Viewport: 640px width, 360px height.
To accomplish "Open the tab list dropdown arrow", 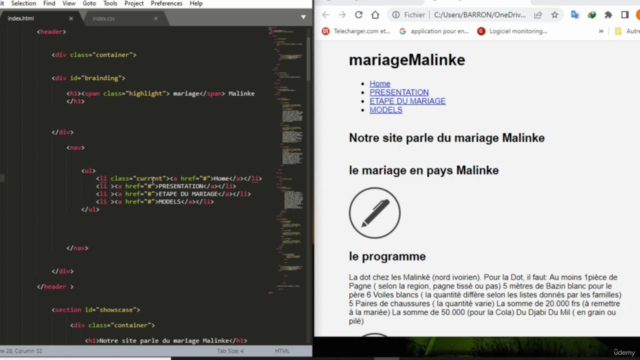I will (303, 17).
